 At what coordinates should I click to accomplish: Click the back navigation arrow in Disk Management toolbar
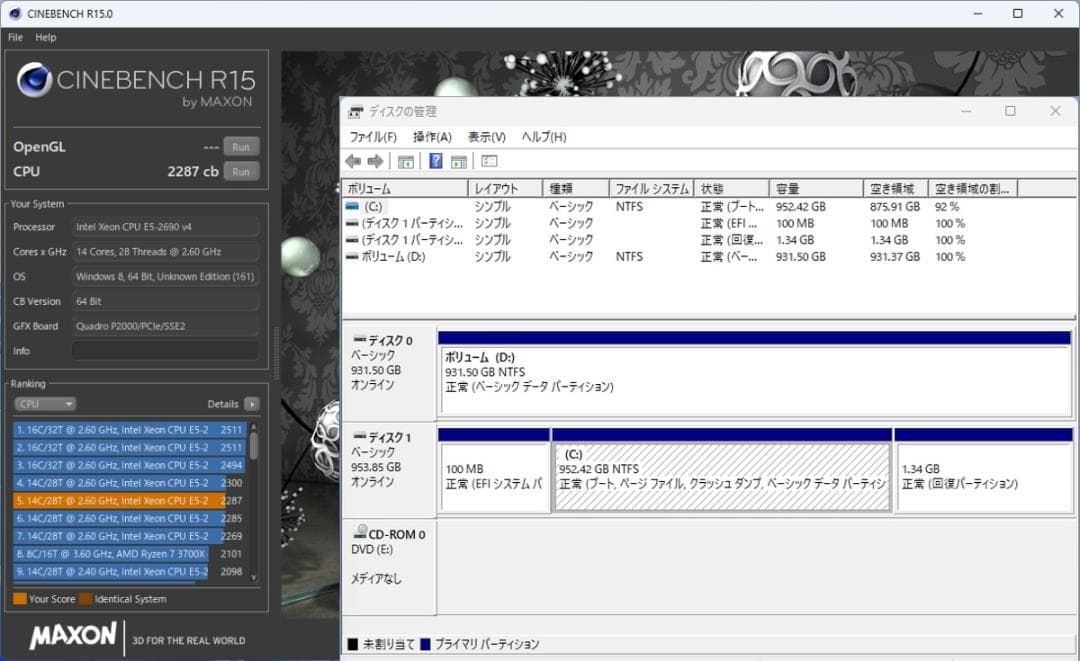click(353, 161)
